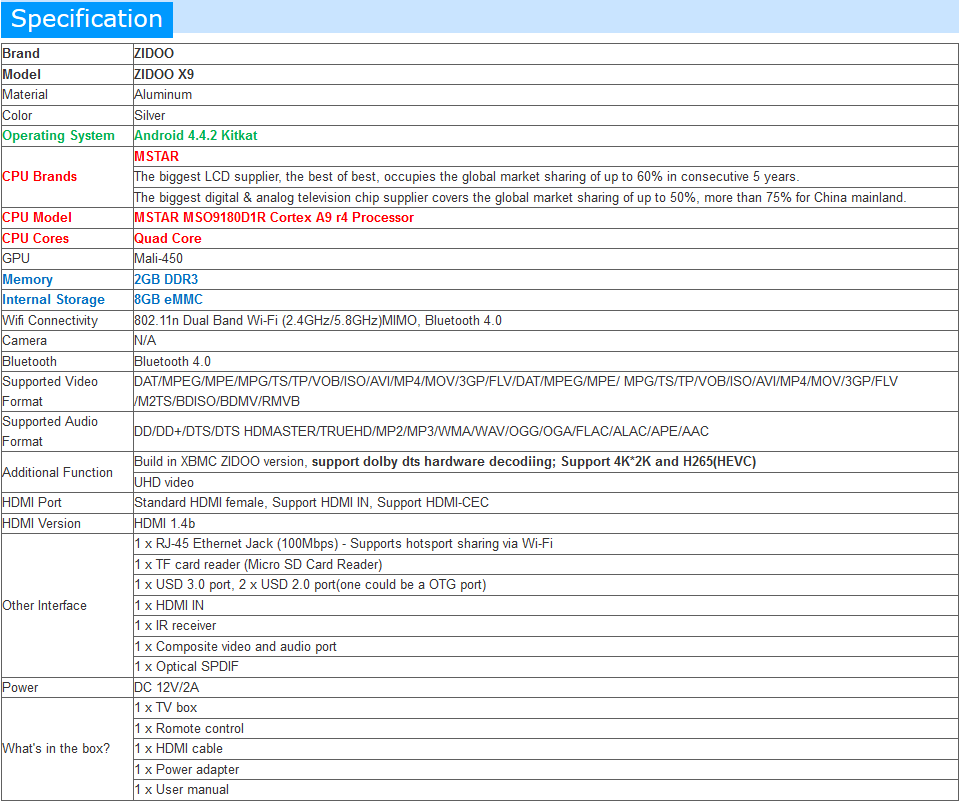Select the 'Camera' row label
This screenshot has height=804, width=961.
pyautogui.click(x=25, y=341)
